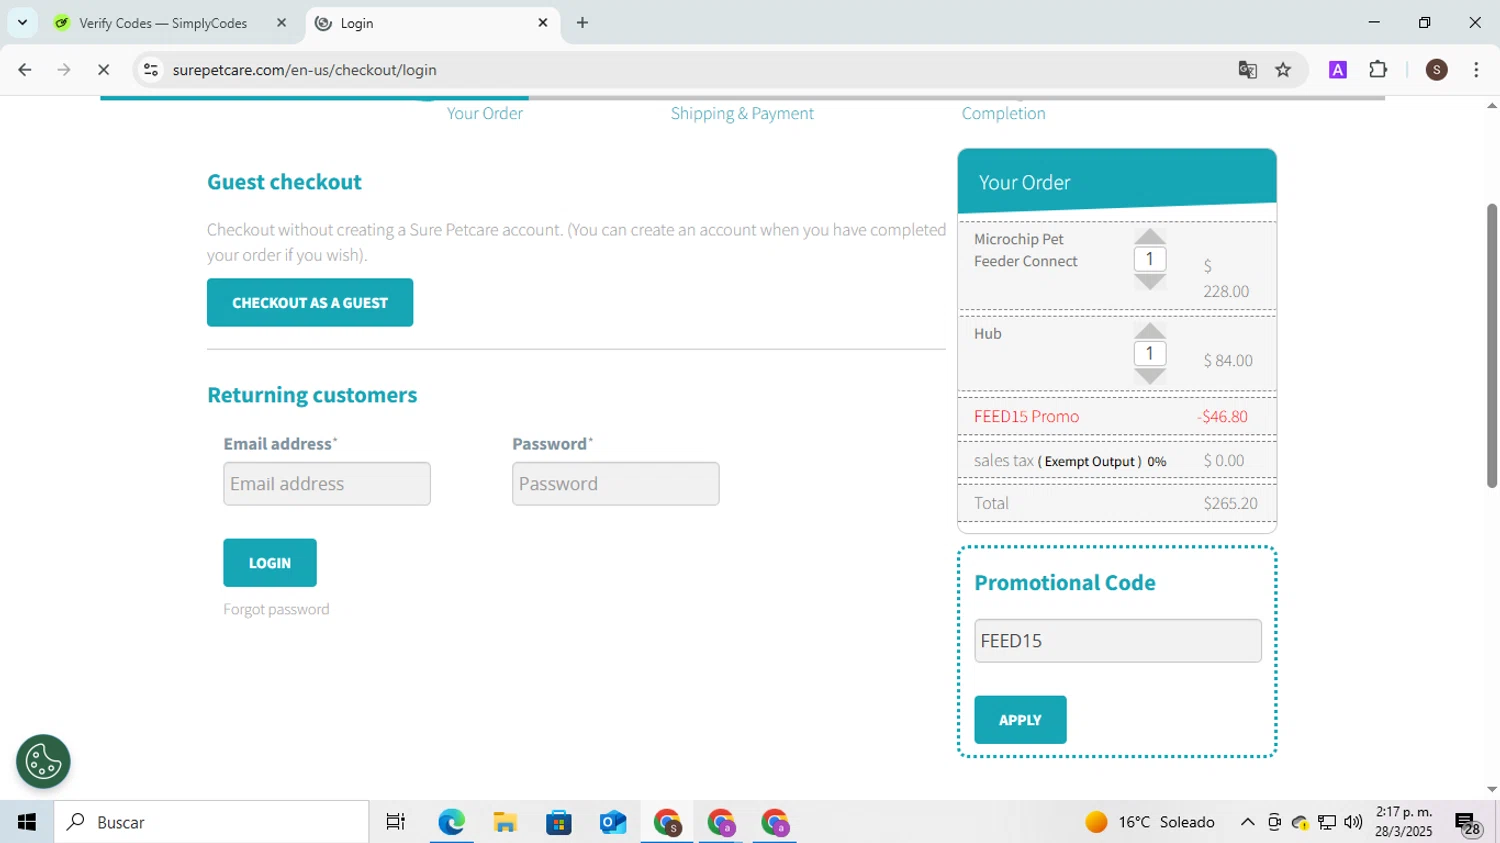Open the browser extensions puzzle icon
This screenshot has width=1500, height=843.
(x=1378, y=70)
